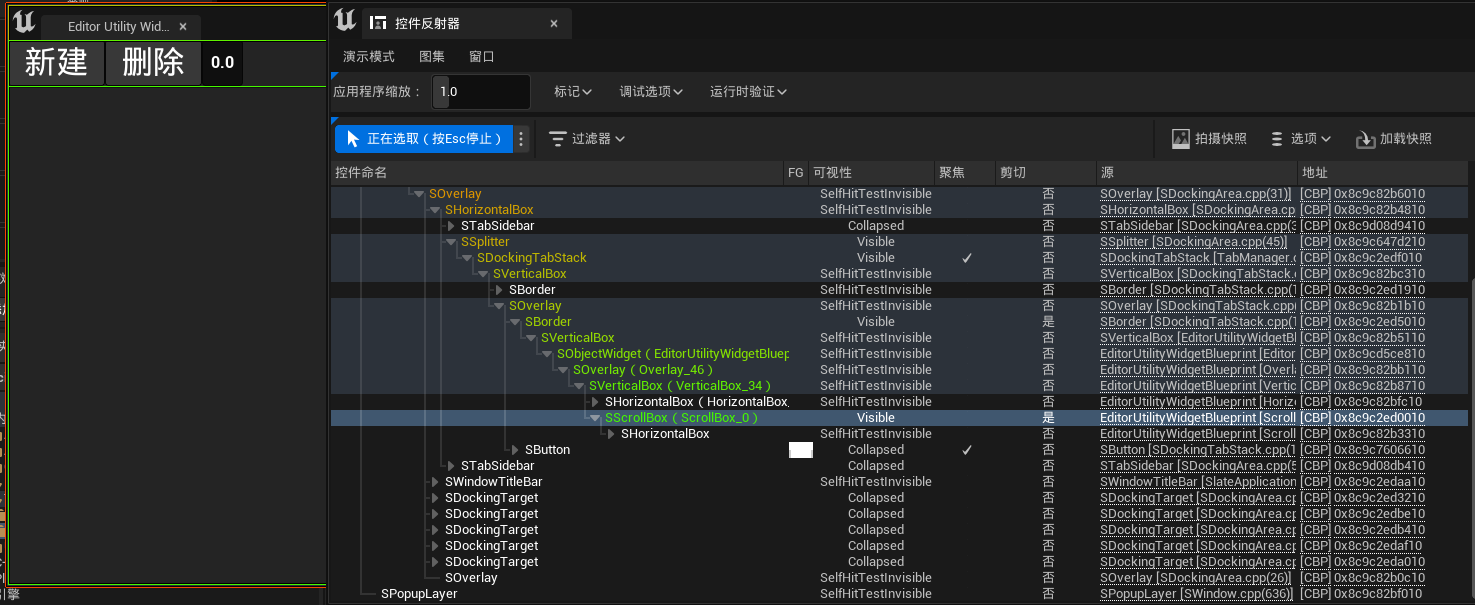Click the 新建 button
Viewport: 1475px width, 605px height.
tap(56, 63)
